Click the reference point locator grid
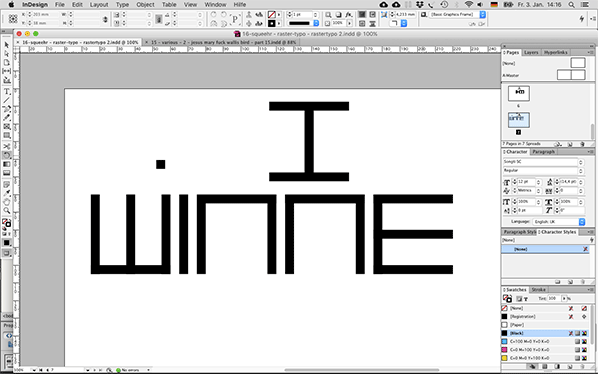The height and width of the screenshot is (374, 598). point(13,19)
